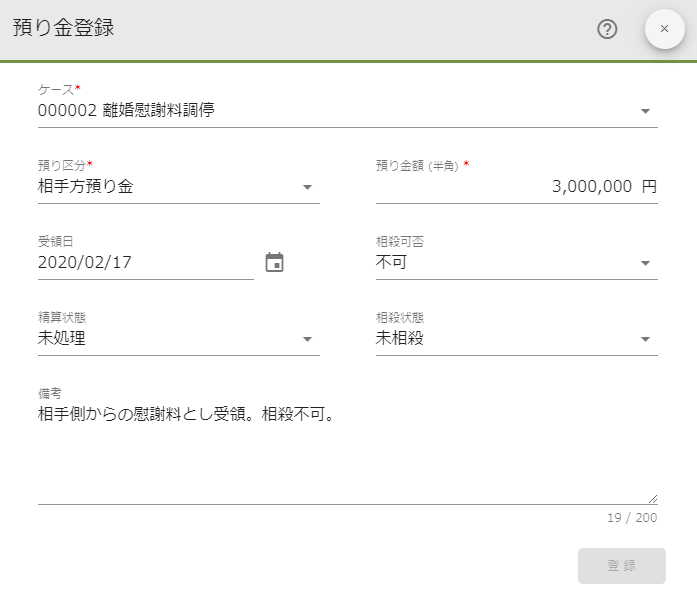Click into the 備考 text area
This screenshot has width=697, height=606.
[348, 452]
